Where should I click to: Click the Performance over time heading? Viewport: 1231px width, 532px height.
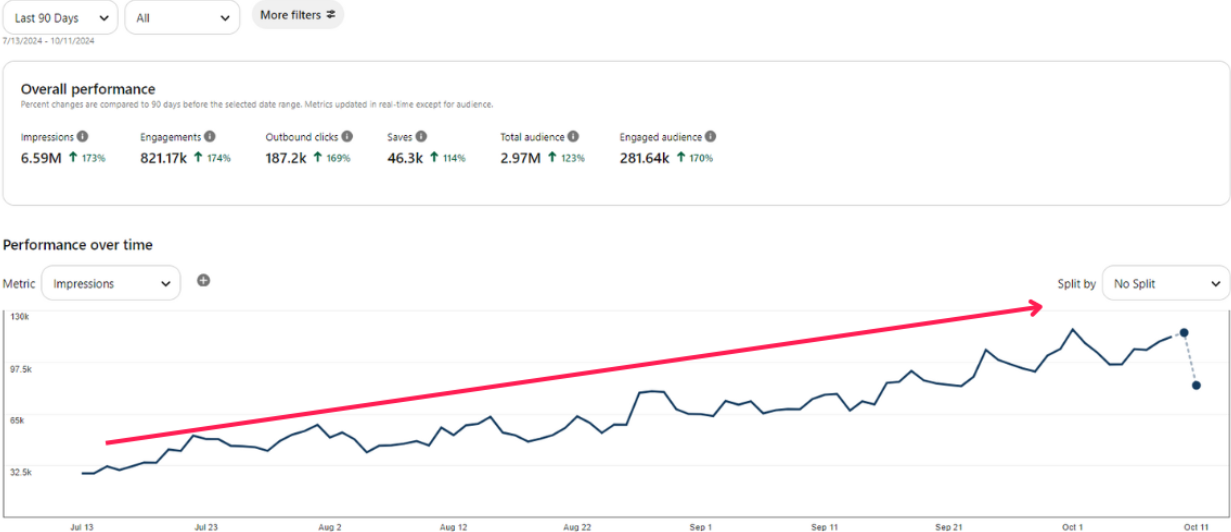click(x=78, y=245)
